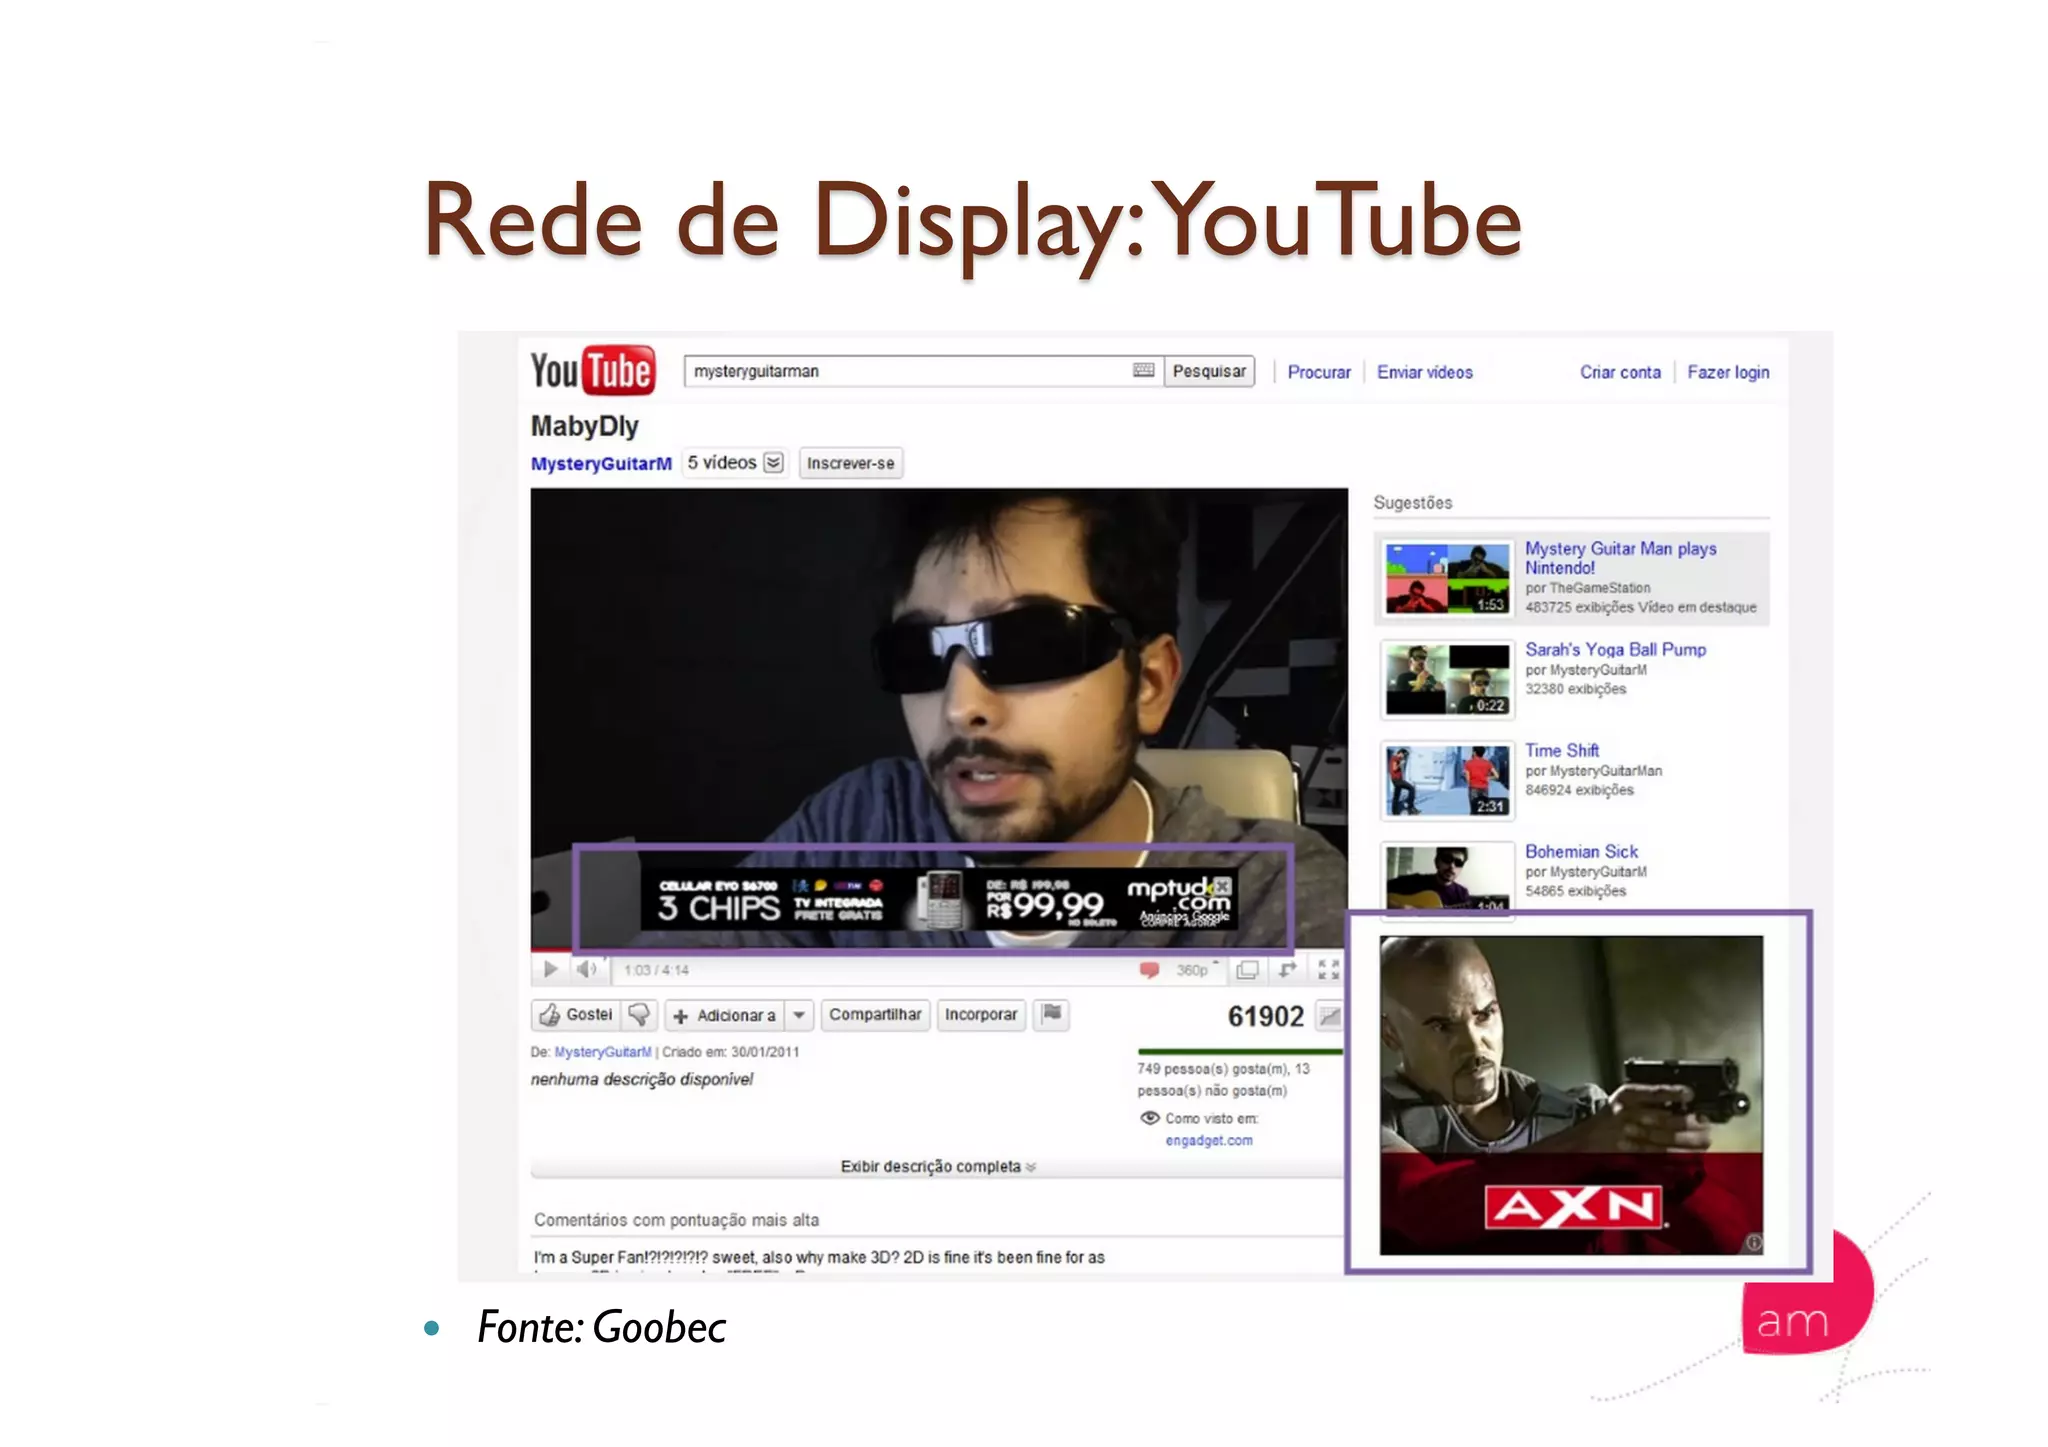Viewport: 2048px width, 1447px height.
Task: Like the video with the Gostei button
Action: (576, 1015)
